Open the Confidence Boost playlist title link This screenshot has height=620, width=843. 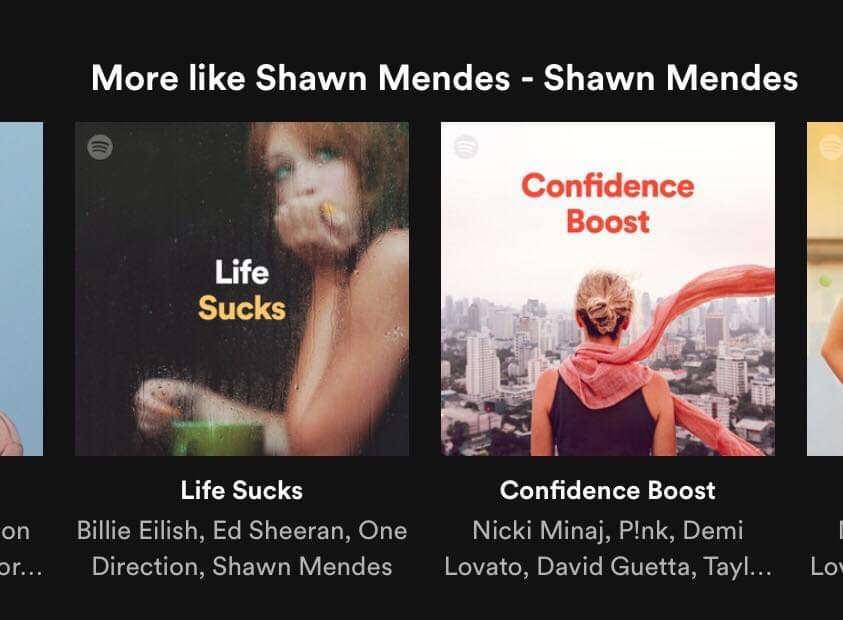(608, 490)
